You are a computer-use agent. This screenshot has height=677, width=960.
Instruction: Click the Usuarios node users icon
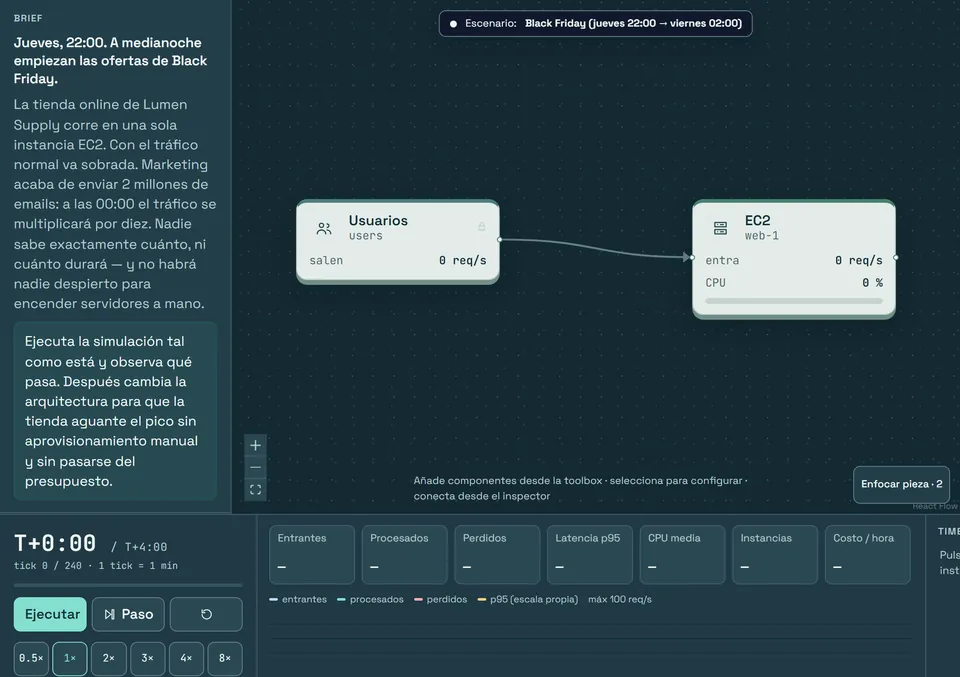[x=324, y=229]
